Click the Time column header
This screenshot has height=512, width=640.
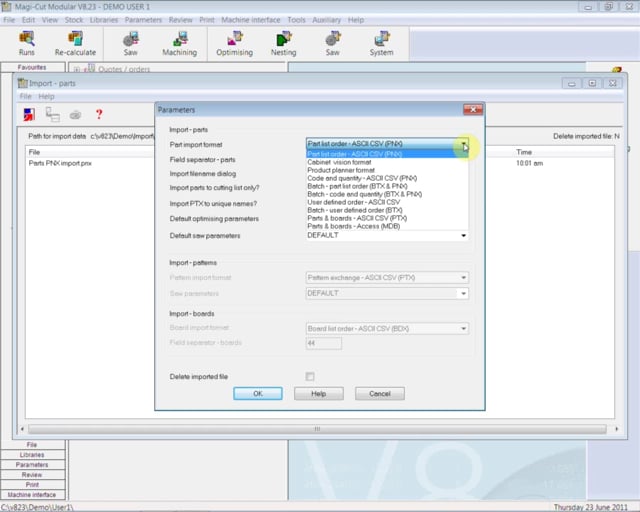(524, 152)
